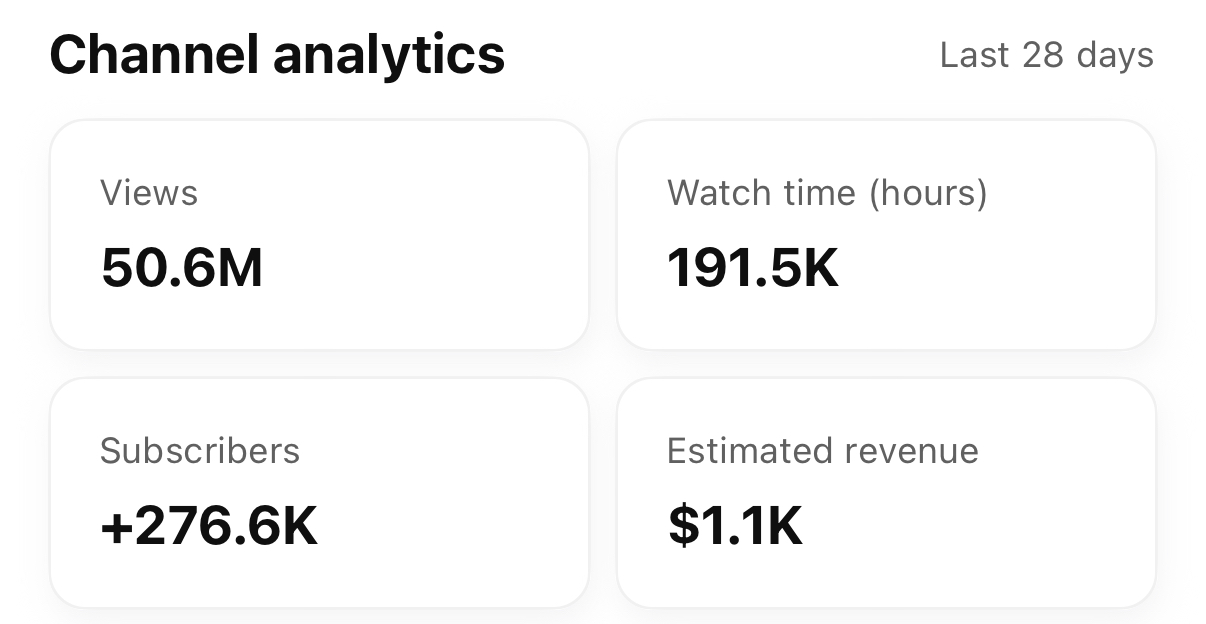The height and width of the screenshot is (624, 1206).
Task: Click the "Subscribers" metric label
Action: pos(200,451)
